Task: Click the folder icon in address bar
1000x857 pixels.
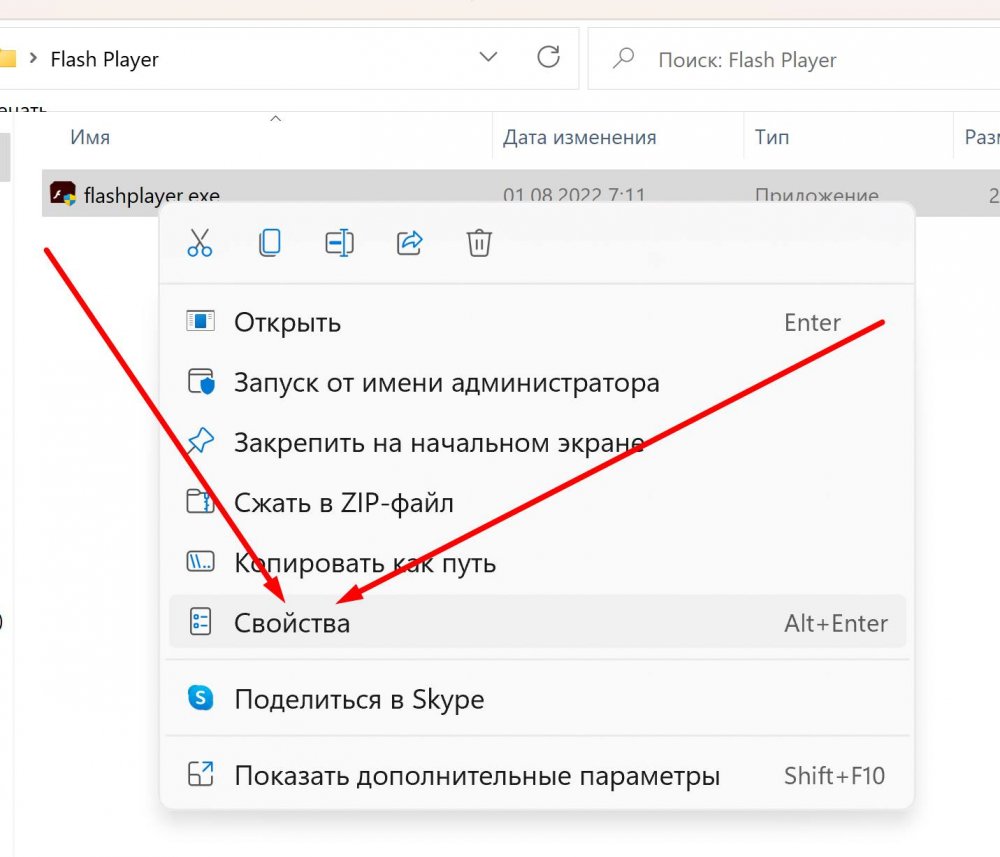Action: click(8, 59)
